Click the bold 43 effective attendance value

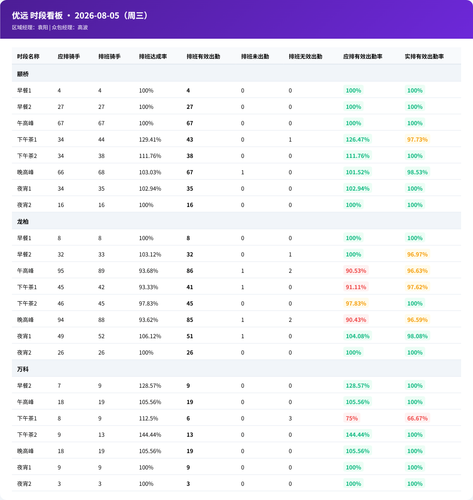190,140
